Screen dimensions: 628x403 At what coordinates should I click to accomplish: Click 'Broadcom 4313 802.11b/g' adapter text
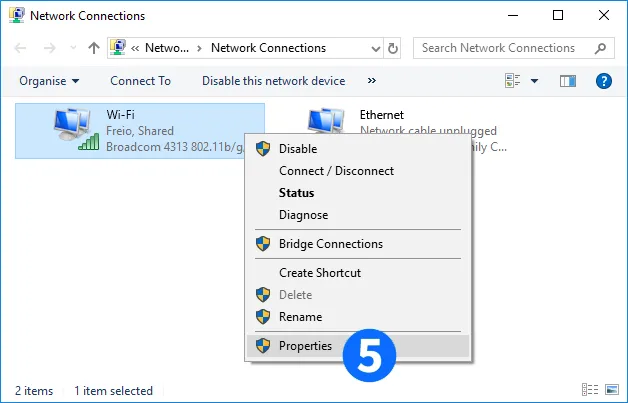pos(175,147)
